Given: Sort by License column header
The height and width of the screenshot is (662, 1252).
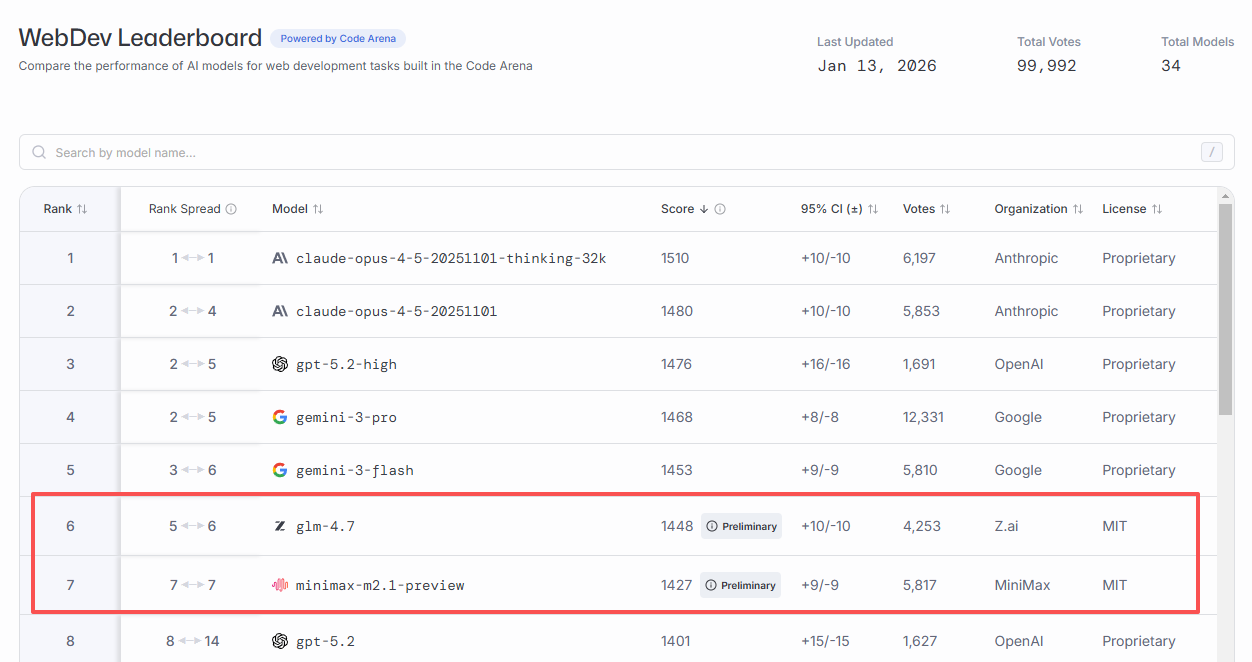Looking at the screenshot, I should point(1132,209).
